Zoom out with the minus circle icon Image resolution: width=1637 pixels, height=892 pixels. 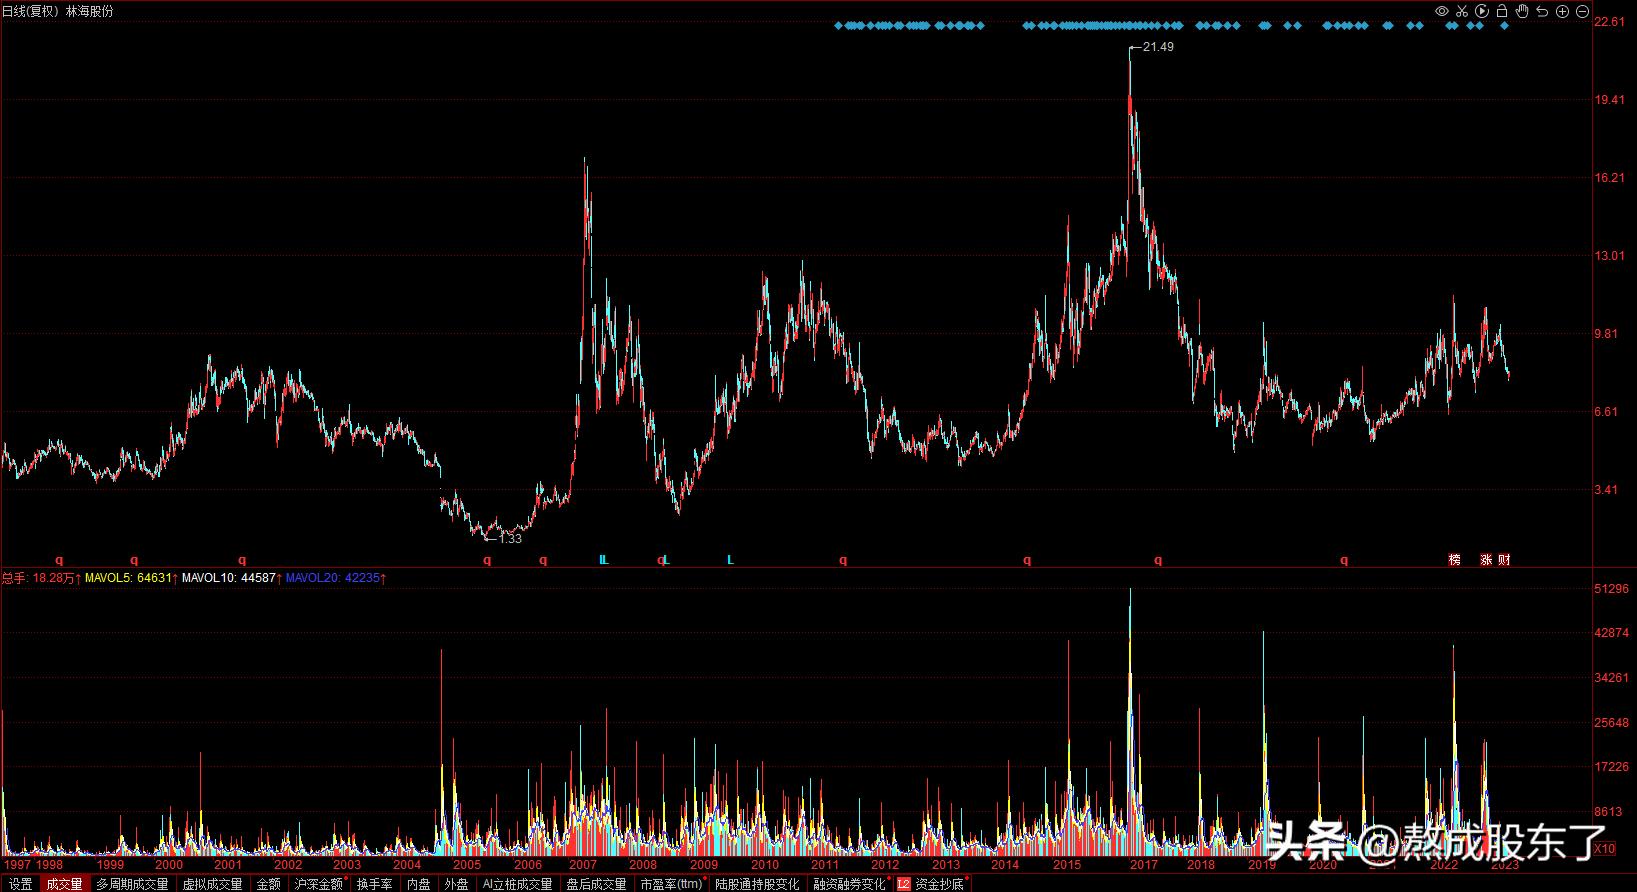(x=1581, y=11)
